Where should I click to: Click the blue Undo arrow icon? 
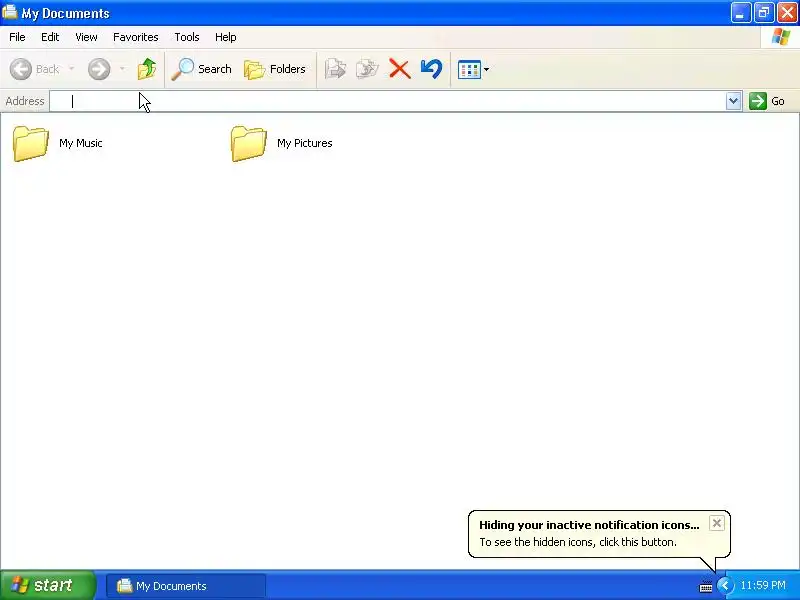point(432,69)
